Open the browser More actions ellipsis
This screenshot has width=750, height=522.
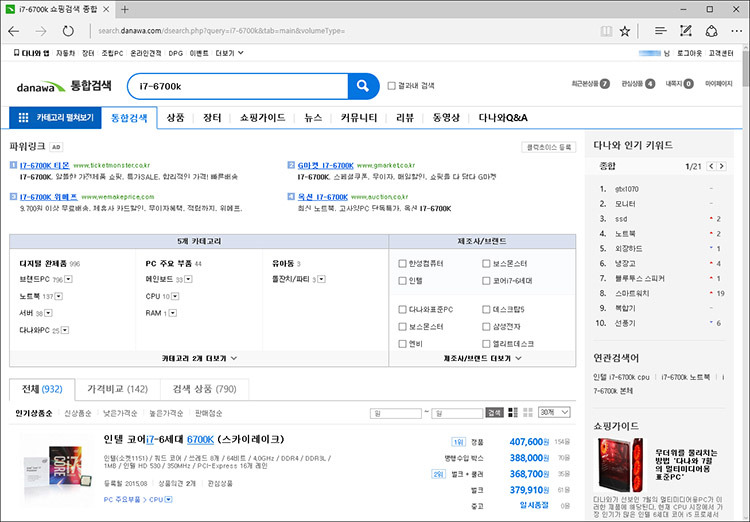coord(737,31)
